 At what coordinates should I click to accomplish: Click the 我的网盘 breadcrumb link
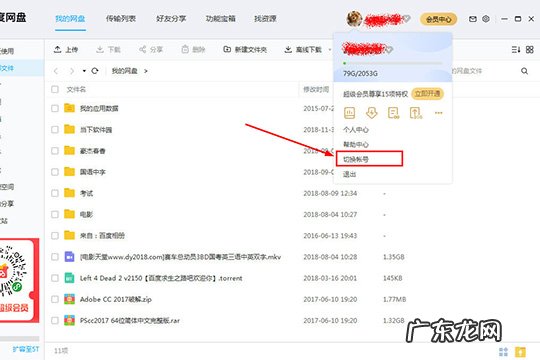pos(124,71)
